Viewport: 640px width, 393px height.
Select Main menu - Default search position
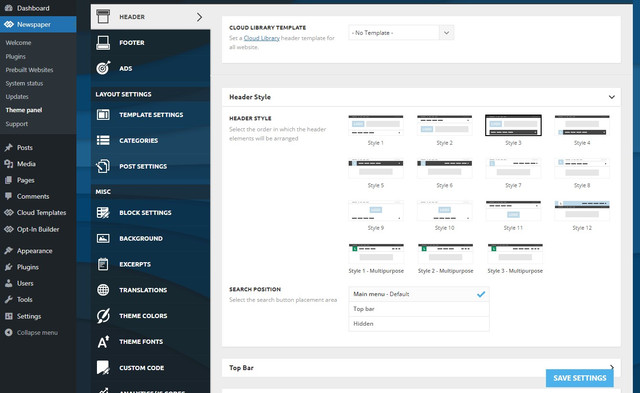click(419, 294)
